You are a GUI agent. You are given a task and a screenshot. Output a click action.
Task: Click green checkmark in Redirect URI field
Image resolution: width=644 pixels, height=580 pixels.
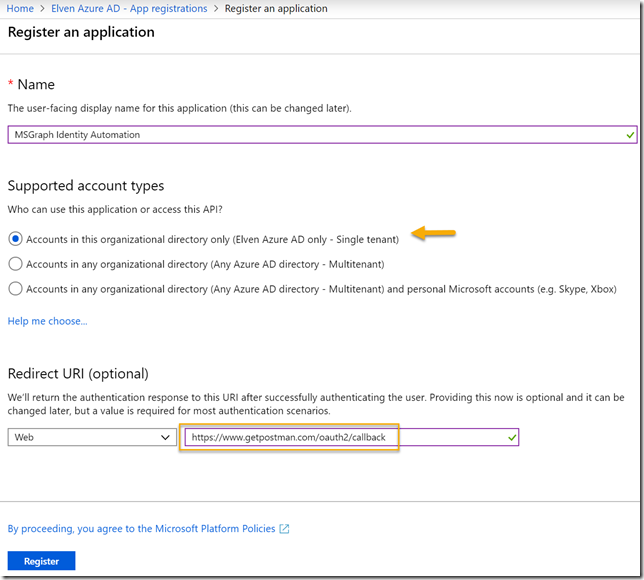[x=512, y=437]
